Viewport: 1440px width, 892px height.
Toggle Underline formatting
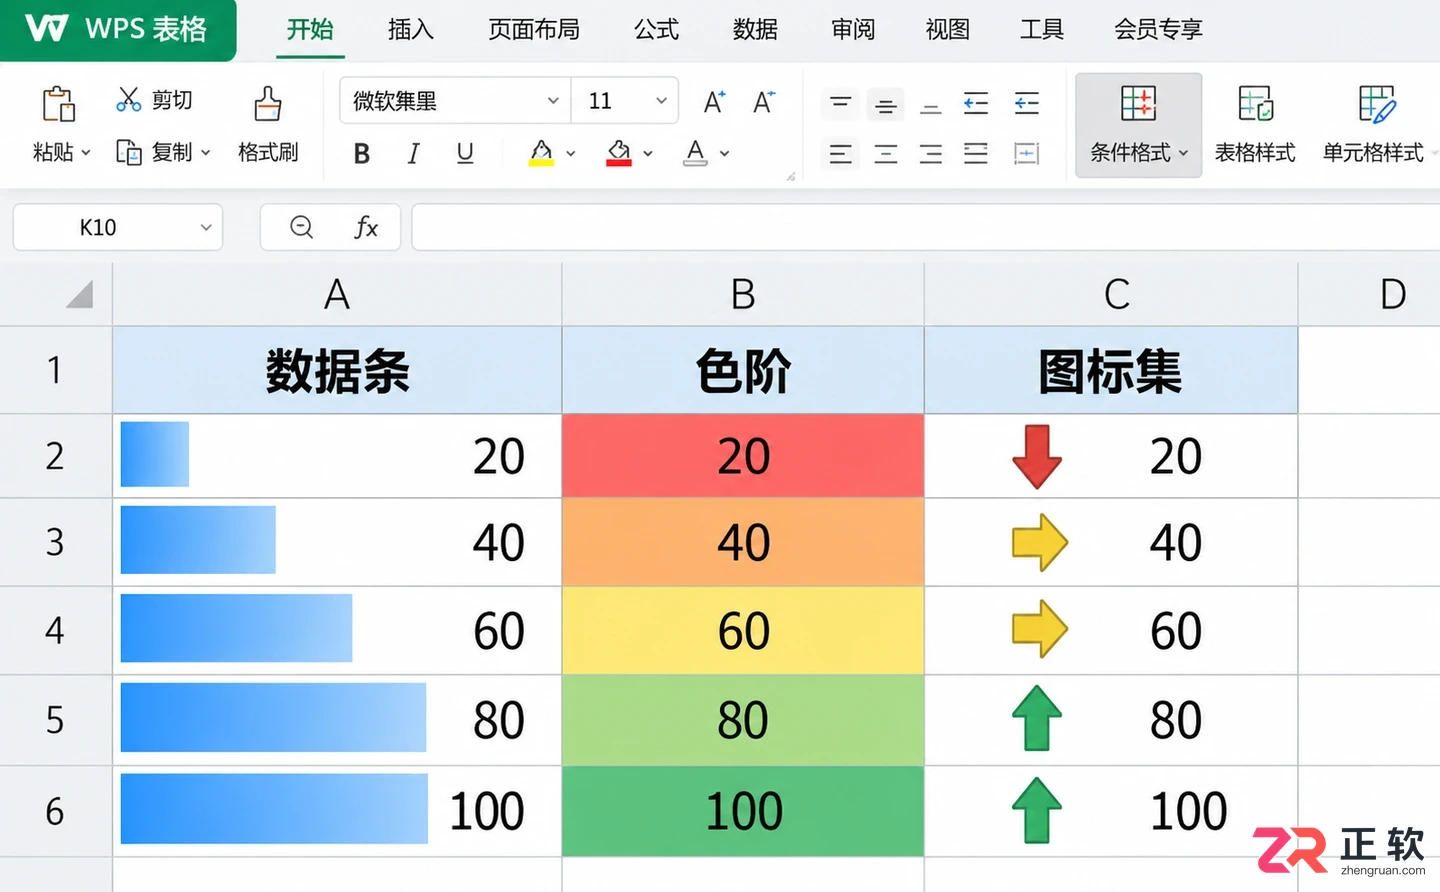click(x=465, y=153)
